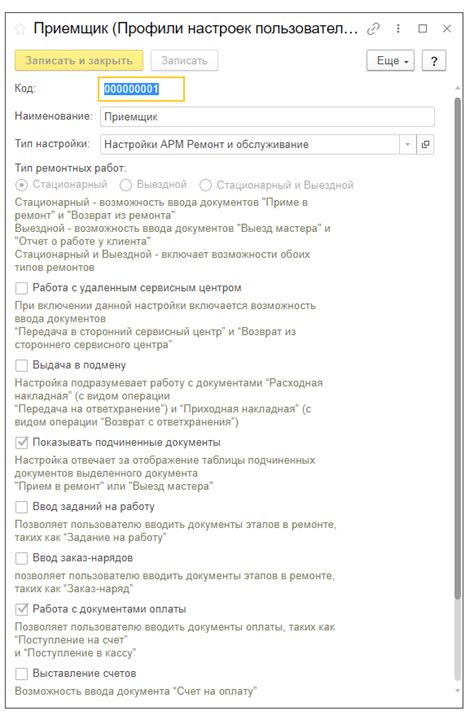Enable Работа с удаленным сервисным центром

(21, 288)
